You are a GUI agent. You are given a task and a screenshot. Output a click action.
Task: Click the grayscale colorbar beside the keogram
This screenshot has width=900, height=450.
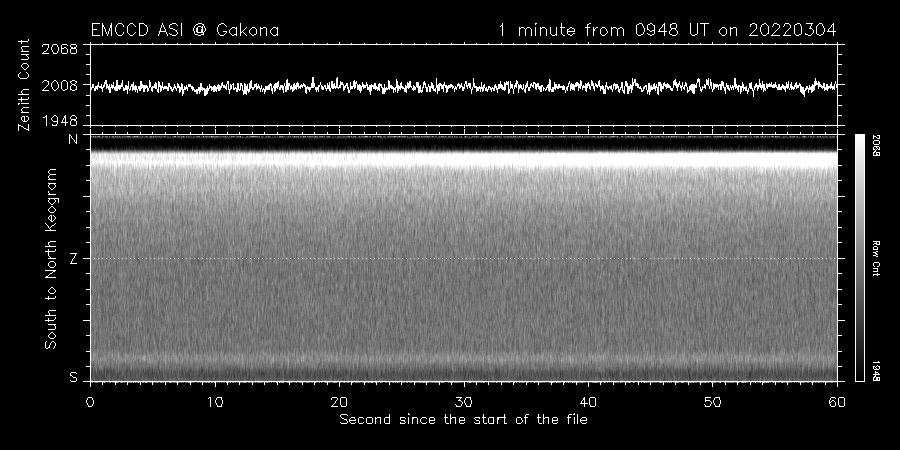pyautogui.click(x=859, y=258)
